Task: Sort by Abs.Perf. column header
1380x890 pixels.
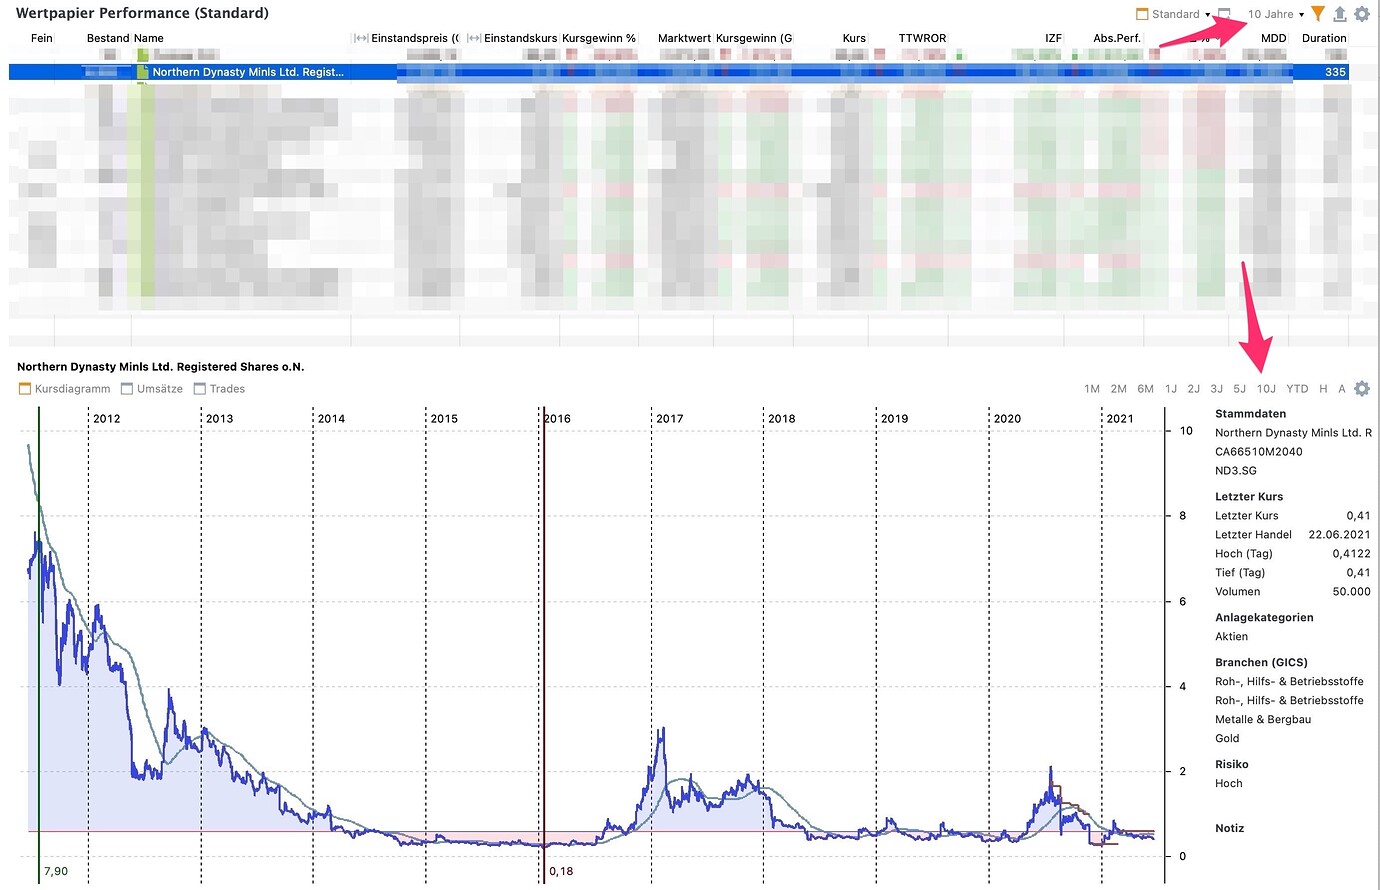Action: coord(1117,38)
